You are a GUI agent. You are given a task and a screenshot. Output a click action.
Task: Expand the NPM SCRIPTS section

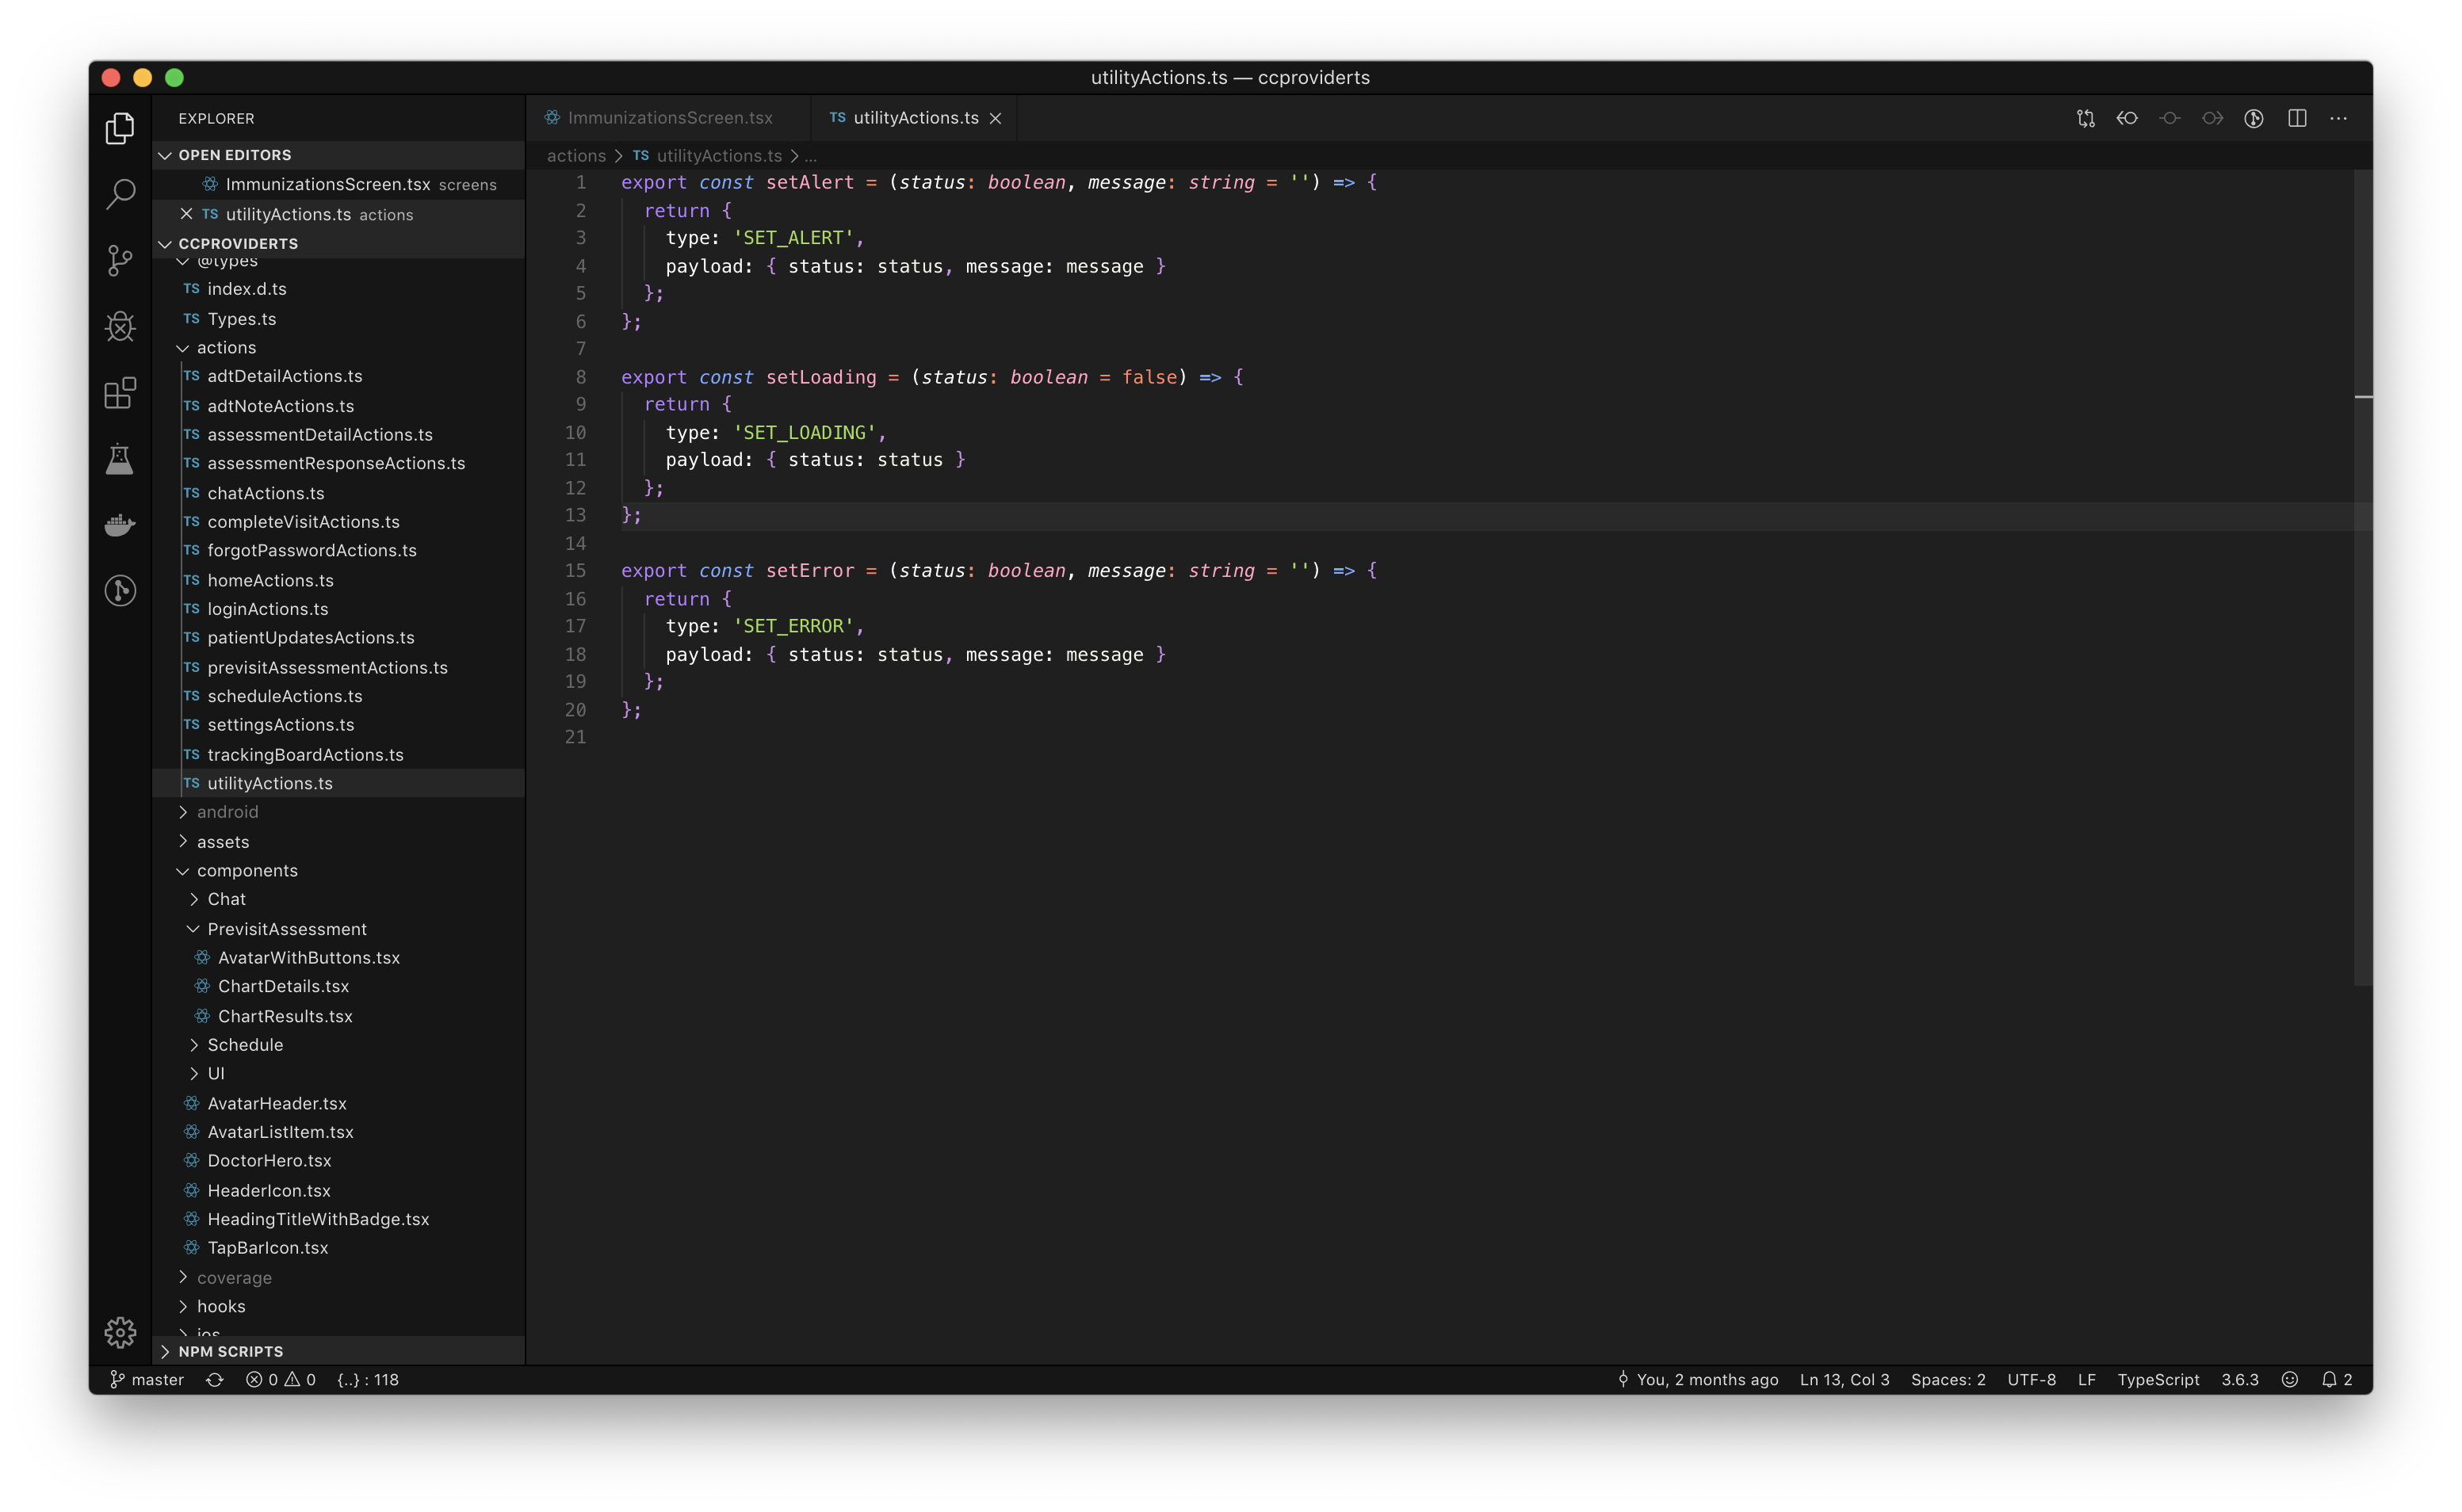tap(230, 1351)
